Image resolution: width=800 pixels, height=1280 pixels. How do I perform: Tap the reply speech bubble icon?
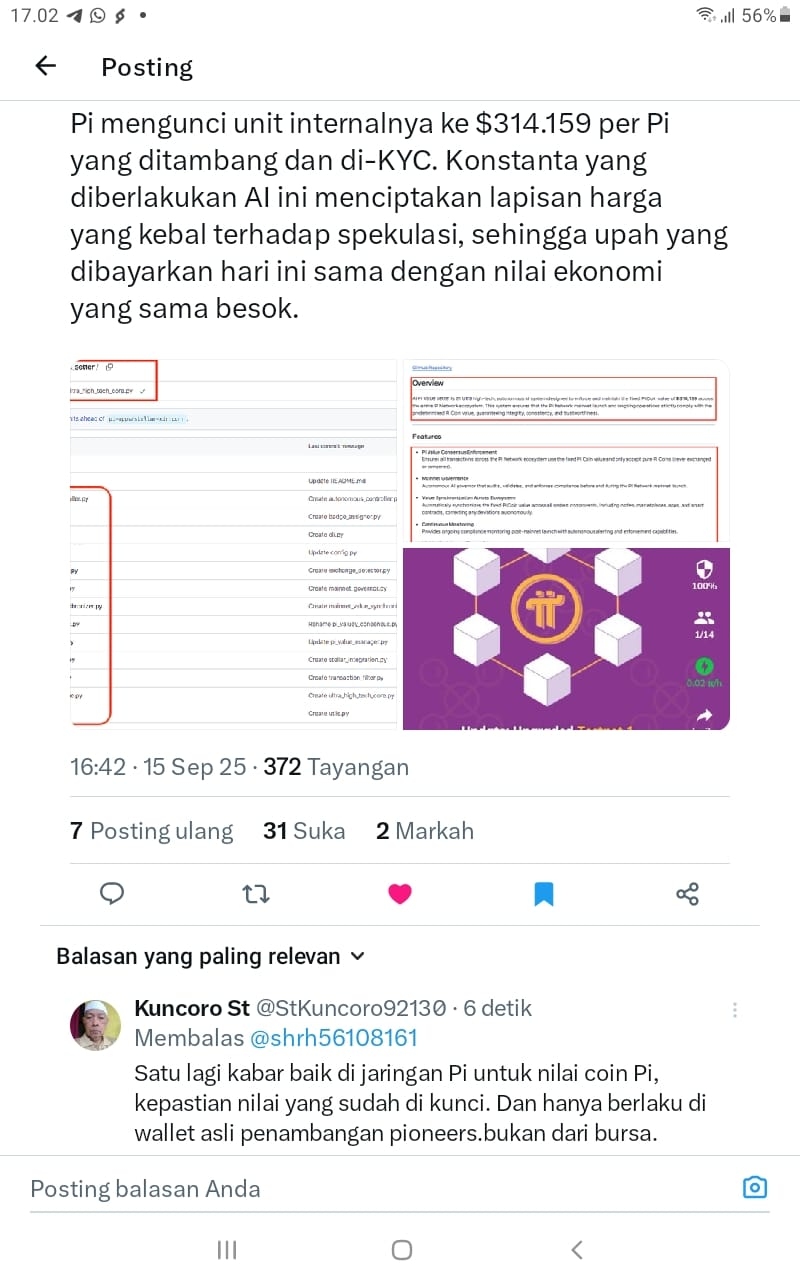tap(112, 893)
